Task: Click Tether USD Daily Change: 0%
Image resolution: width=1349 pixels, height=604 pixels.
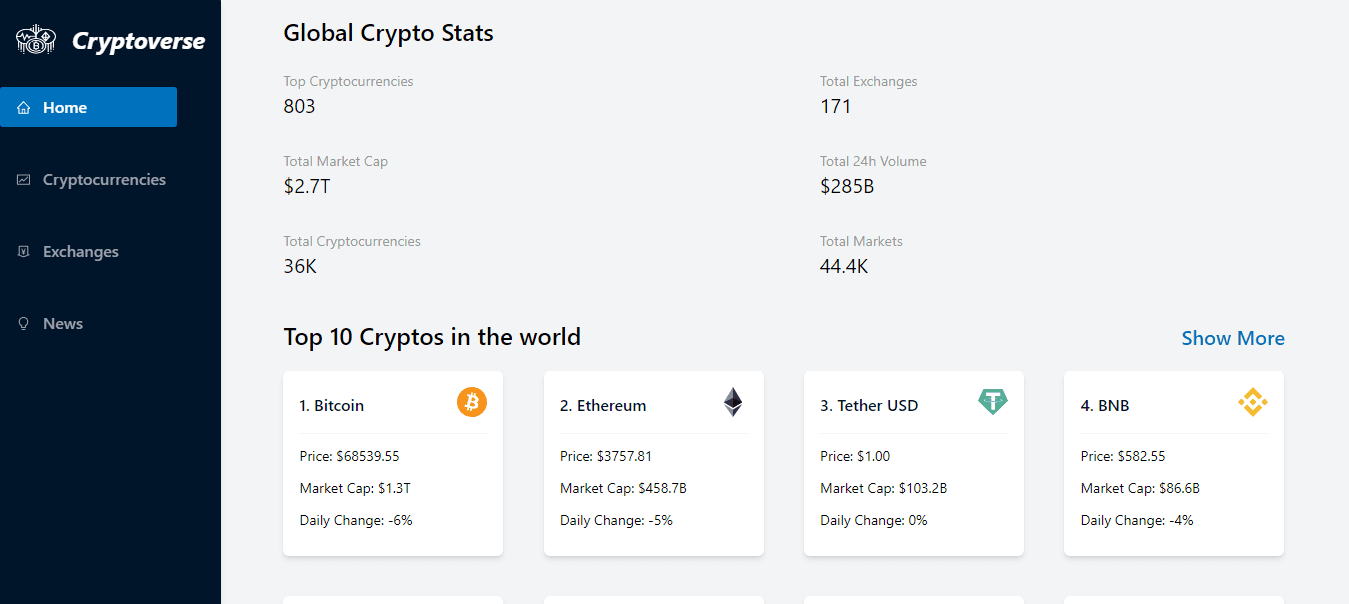Action: coord(874,520)
